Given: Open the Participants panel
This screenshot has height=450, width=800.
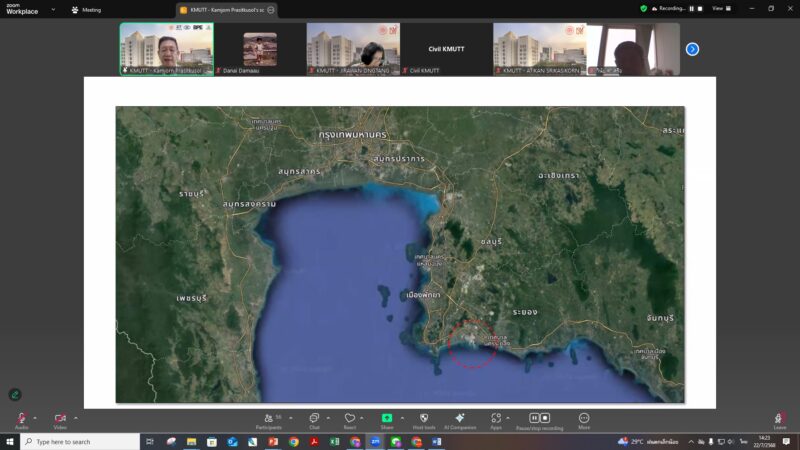Looking at the screenshot, I should [x=267, y=418].
